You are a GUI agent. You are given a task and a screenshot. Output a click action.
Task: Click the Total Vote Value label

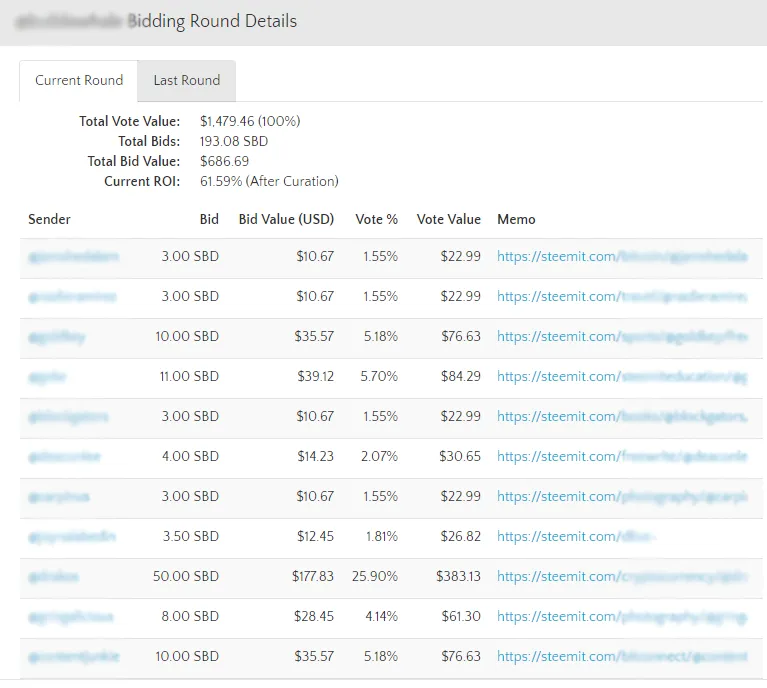(x=130, y=121)
